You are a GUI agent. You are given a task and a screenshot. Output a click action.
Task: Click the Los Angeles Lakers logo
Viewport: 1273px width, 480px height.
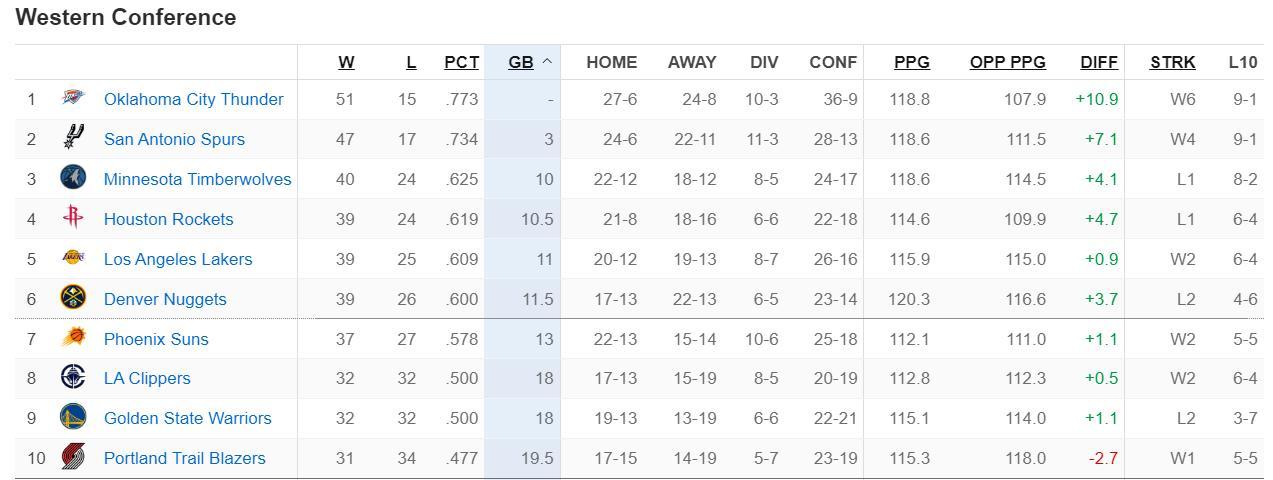click(73, 259)
